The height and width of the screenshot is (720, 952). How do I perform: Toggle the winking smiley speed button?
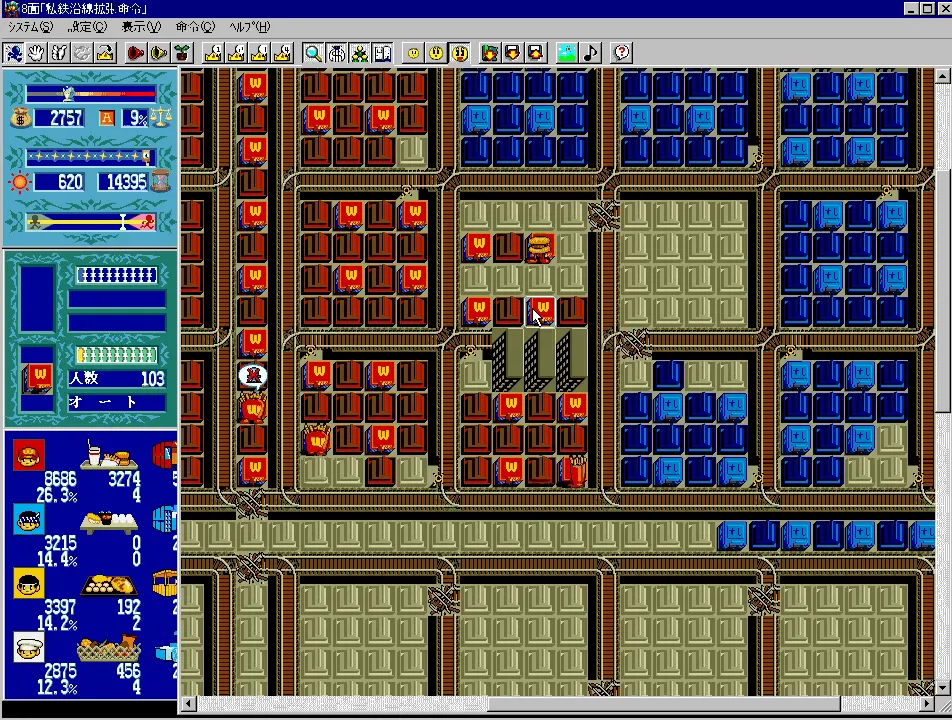pos(435,53)
